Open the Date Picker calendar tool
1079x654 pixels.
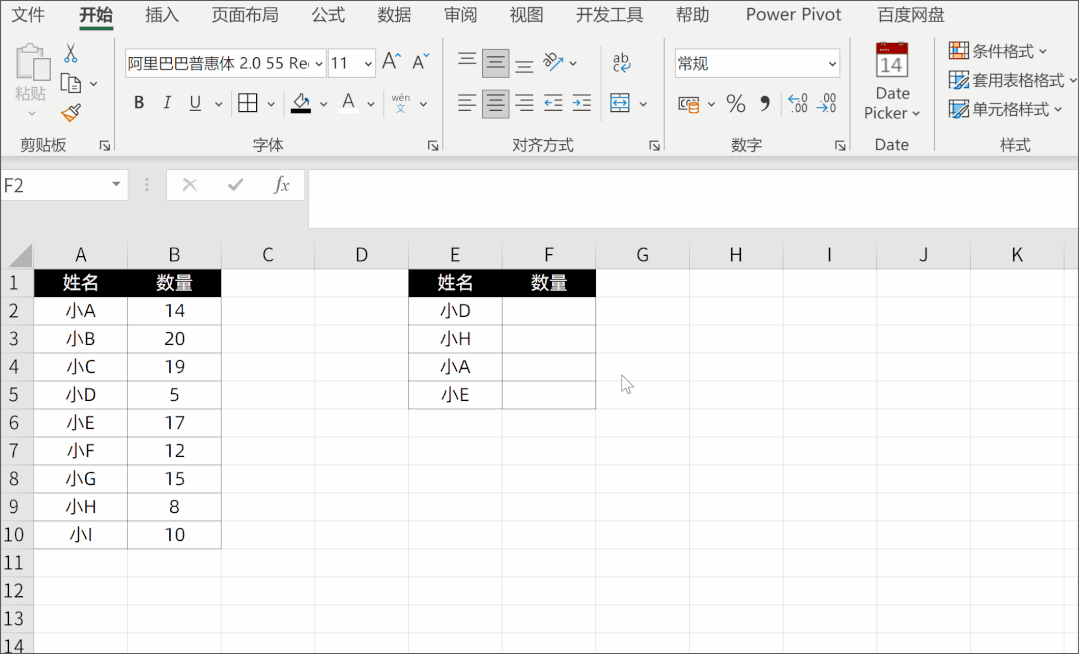pos(891,82)
